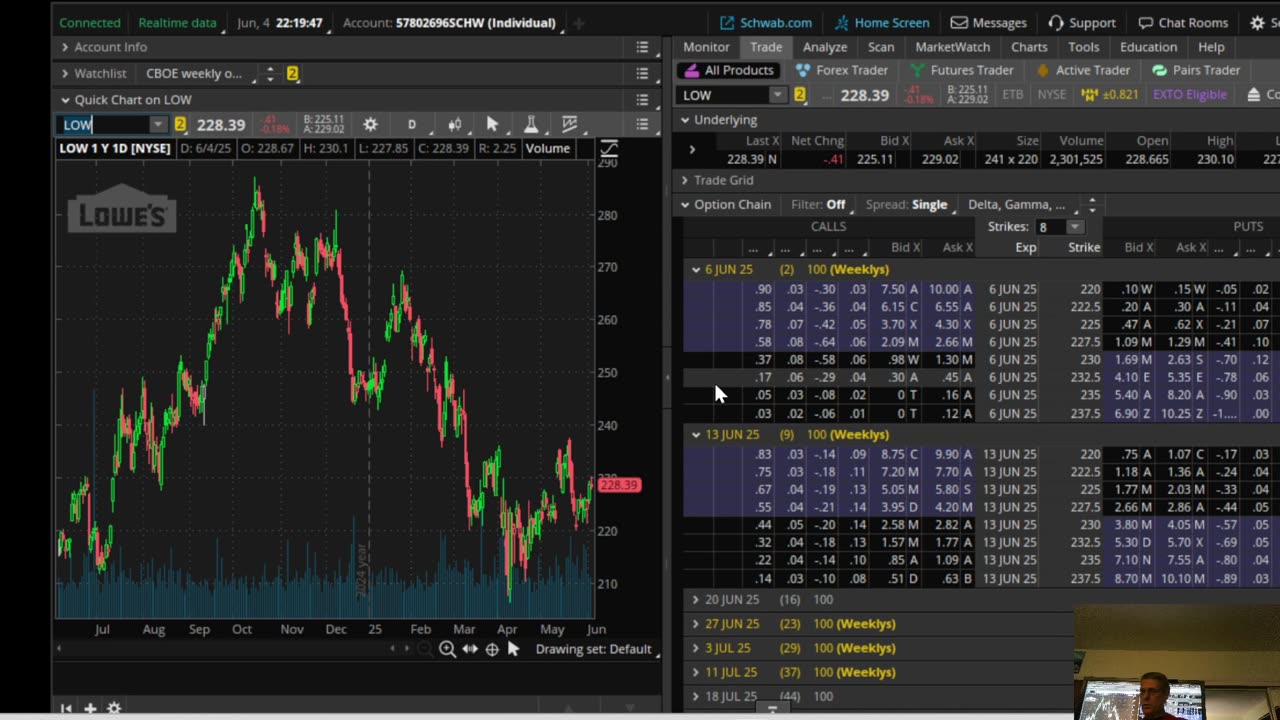Open Support
Viewport: 1280px width, 720px height.
pyautogui.click(x=1081, y=22)
